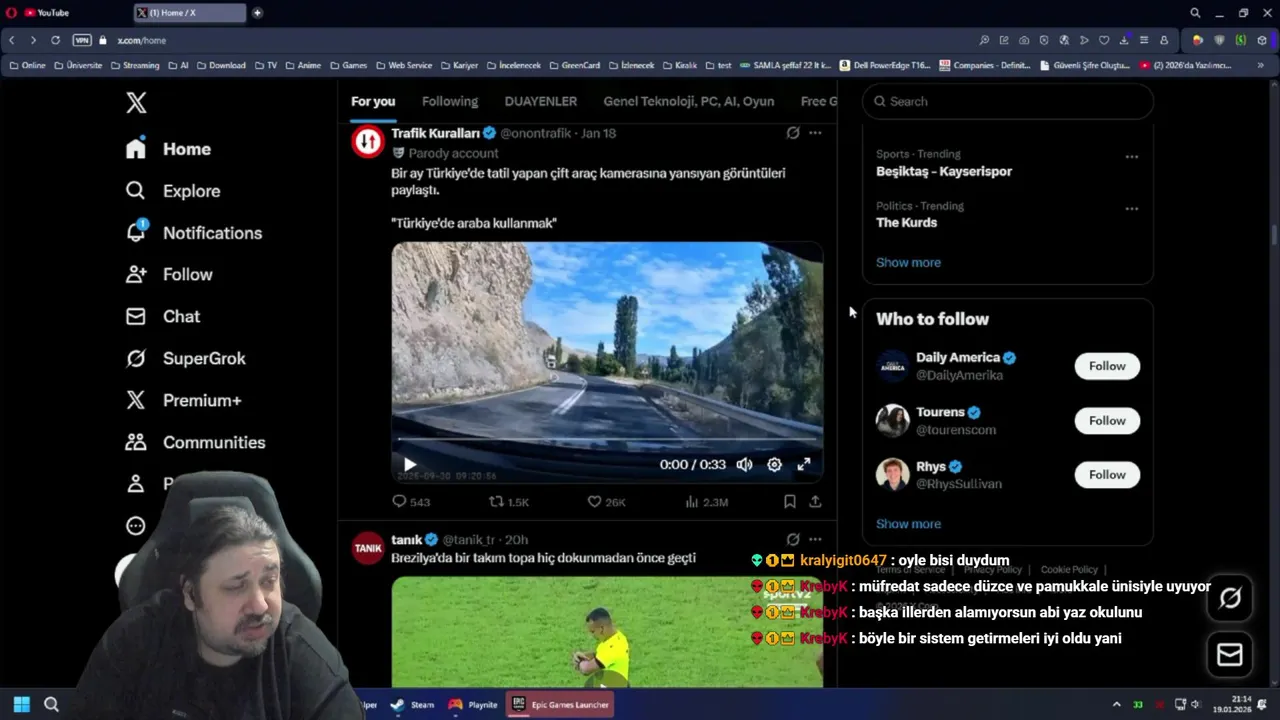Open Premium+ in the sidebar

[x=183, y=400]
